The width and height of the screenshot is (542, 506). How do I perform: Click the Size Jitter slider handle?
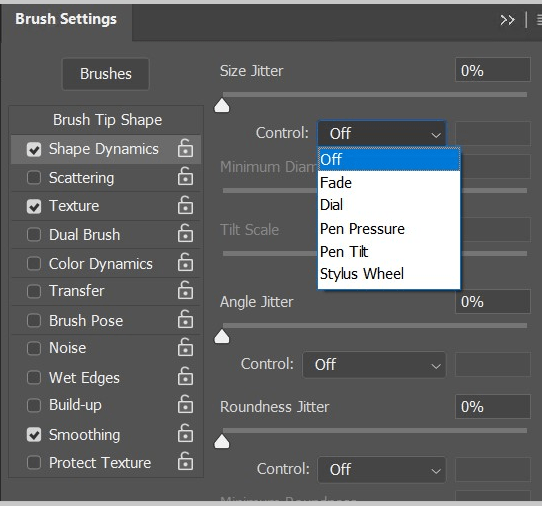pos(222,105)
